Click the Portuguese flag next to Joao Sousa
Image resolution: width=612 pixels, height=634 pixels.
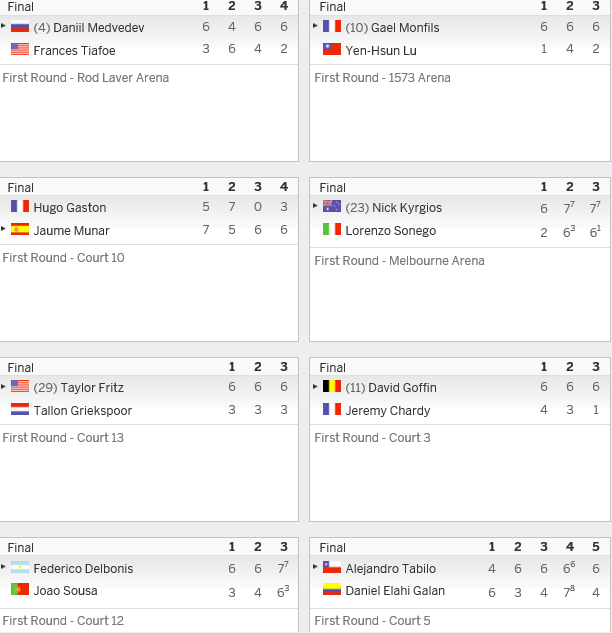pyautogui.click(x=20, y=589)
